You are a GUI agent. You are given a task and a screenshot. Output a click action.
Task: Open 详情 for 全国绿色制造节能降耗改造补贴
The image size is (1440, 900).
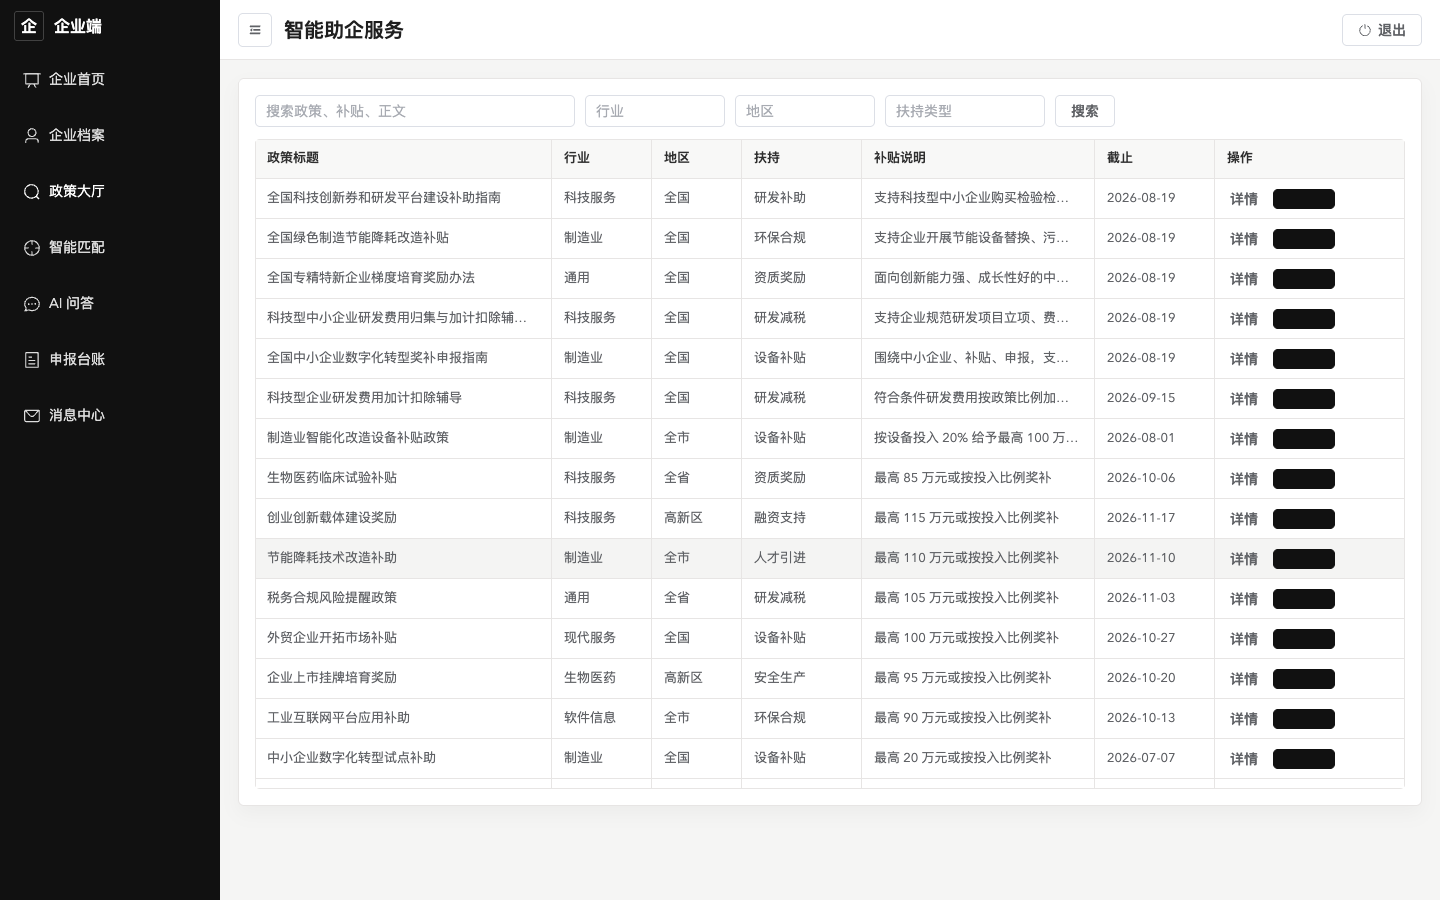click(x=1244, y=239)
